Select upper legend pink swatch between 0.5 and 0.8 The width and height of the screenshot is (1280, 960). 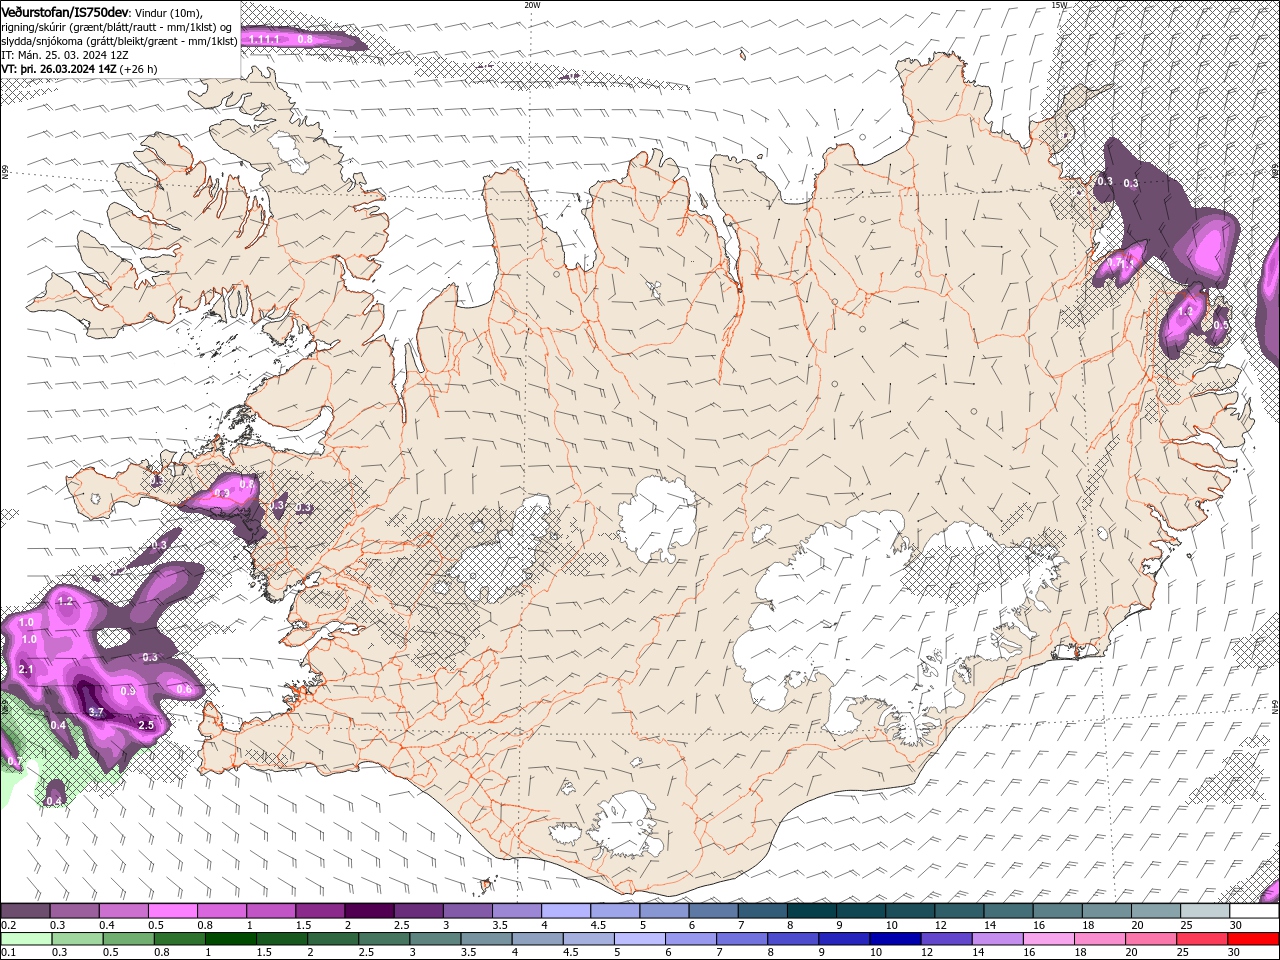172,911
